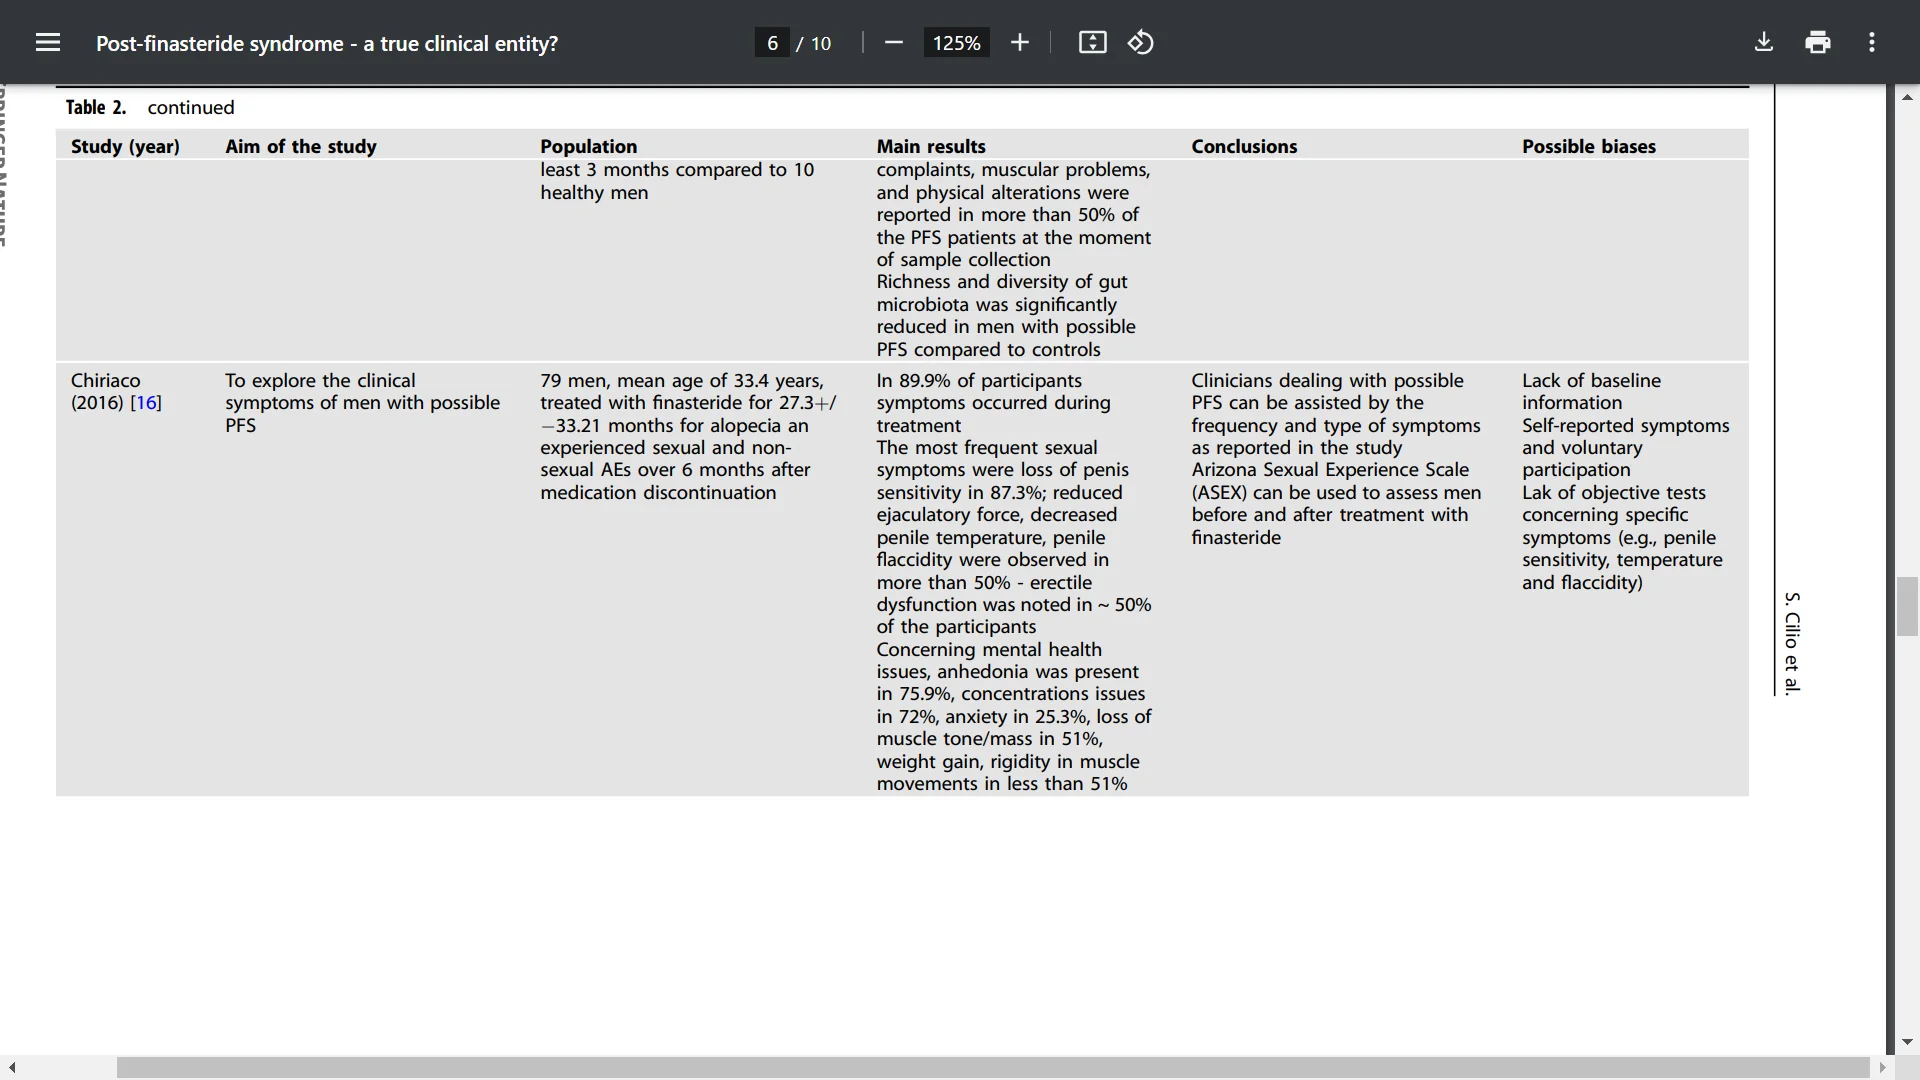
Task: Click the 'Study (year)' column header
Action: point(125,146)
